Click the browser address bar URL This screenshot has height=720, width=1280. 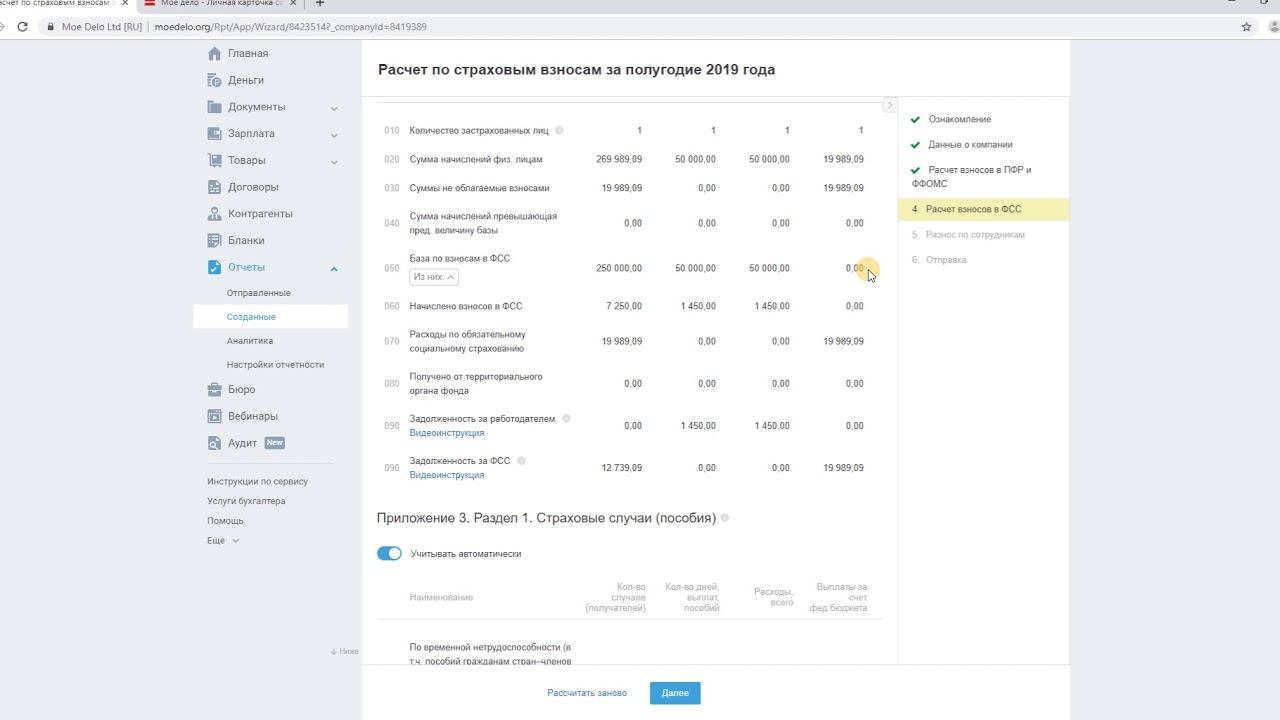(291, 27)
